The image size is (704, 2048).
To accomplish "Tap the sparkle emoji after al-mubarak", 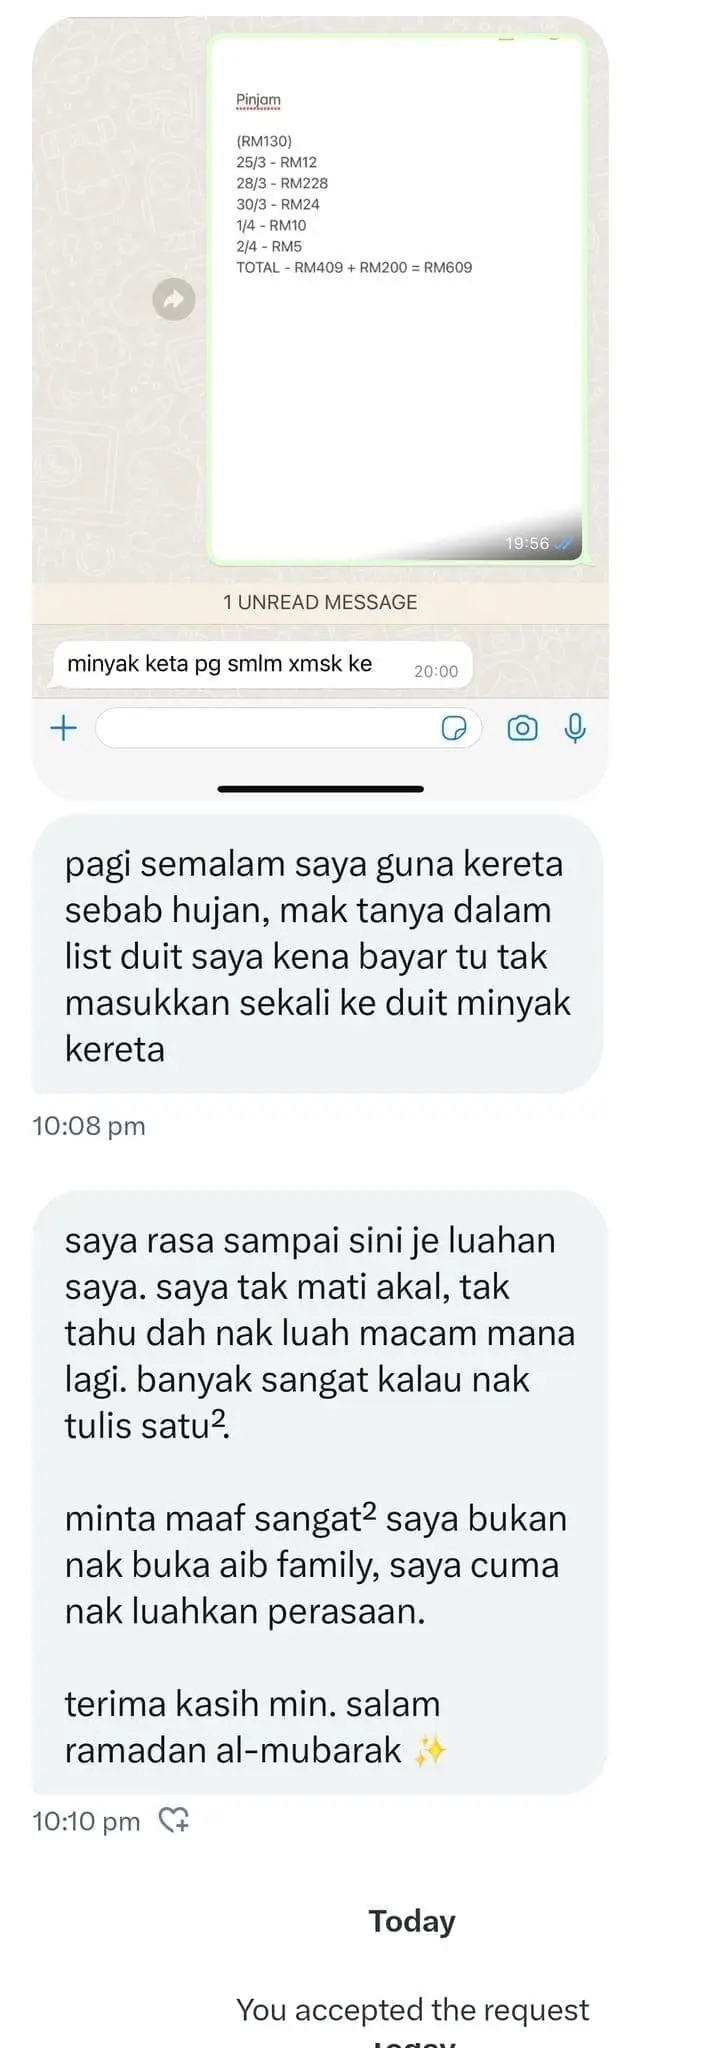I will pyautogui.click(x=430, y=1750).
